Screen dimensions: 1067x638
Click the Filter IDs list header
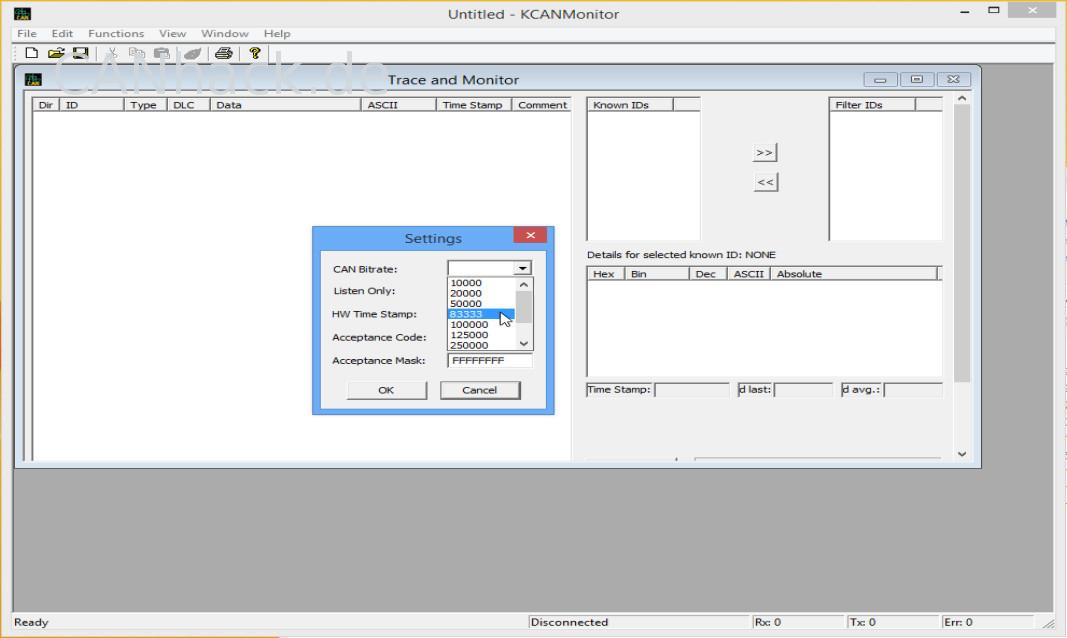pyautogui.click(x=872, y=105)
